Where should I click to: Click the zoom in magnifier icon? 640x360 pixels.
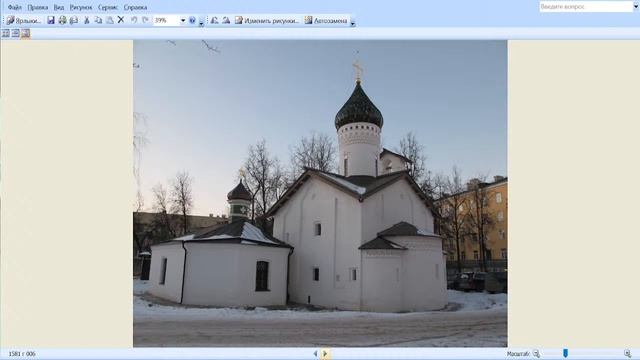point(628,354)
